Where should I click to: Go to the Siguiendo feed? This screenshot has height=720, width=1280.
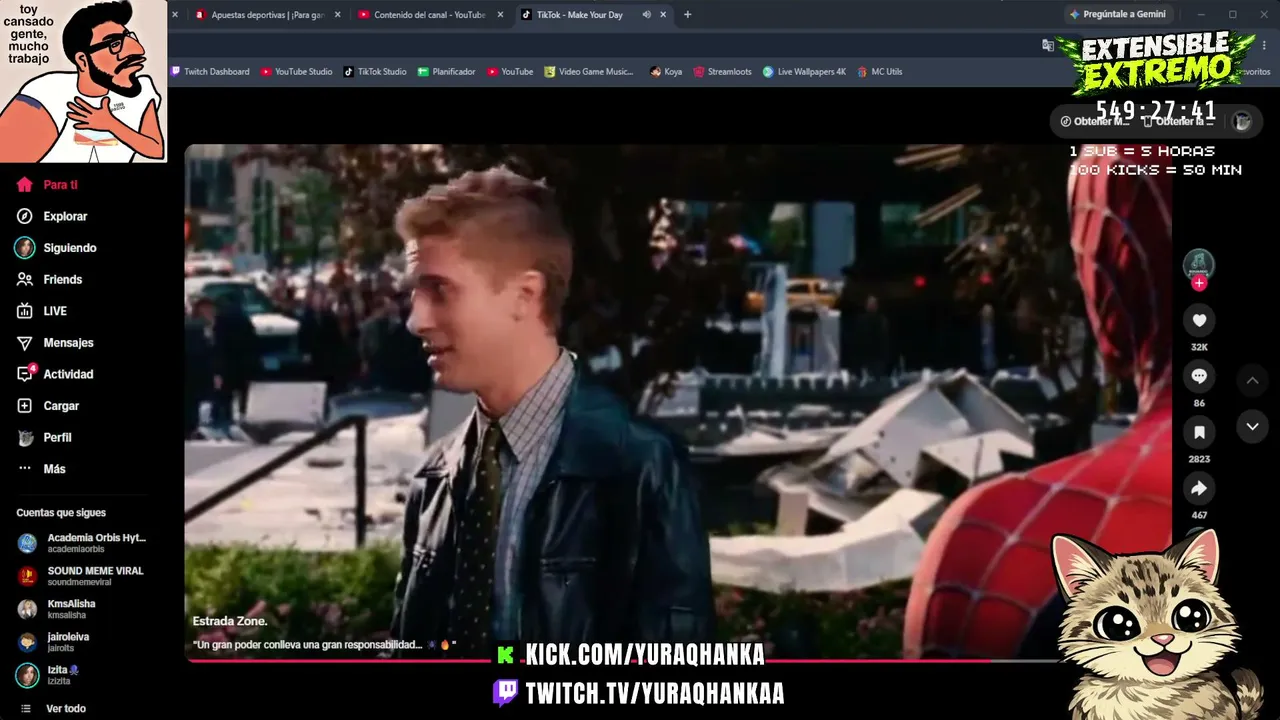click(x=57, y=248)
